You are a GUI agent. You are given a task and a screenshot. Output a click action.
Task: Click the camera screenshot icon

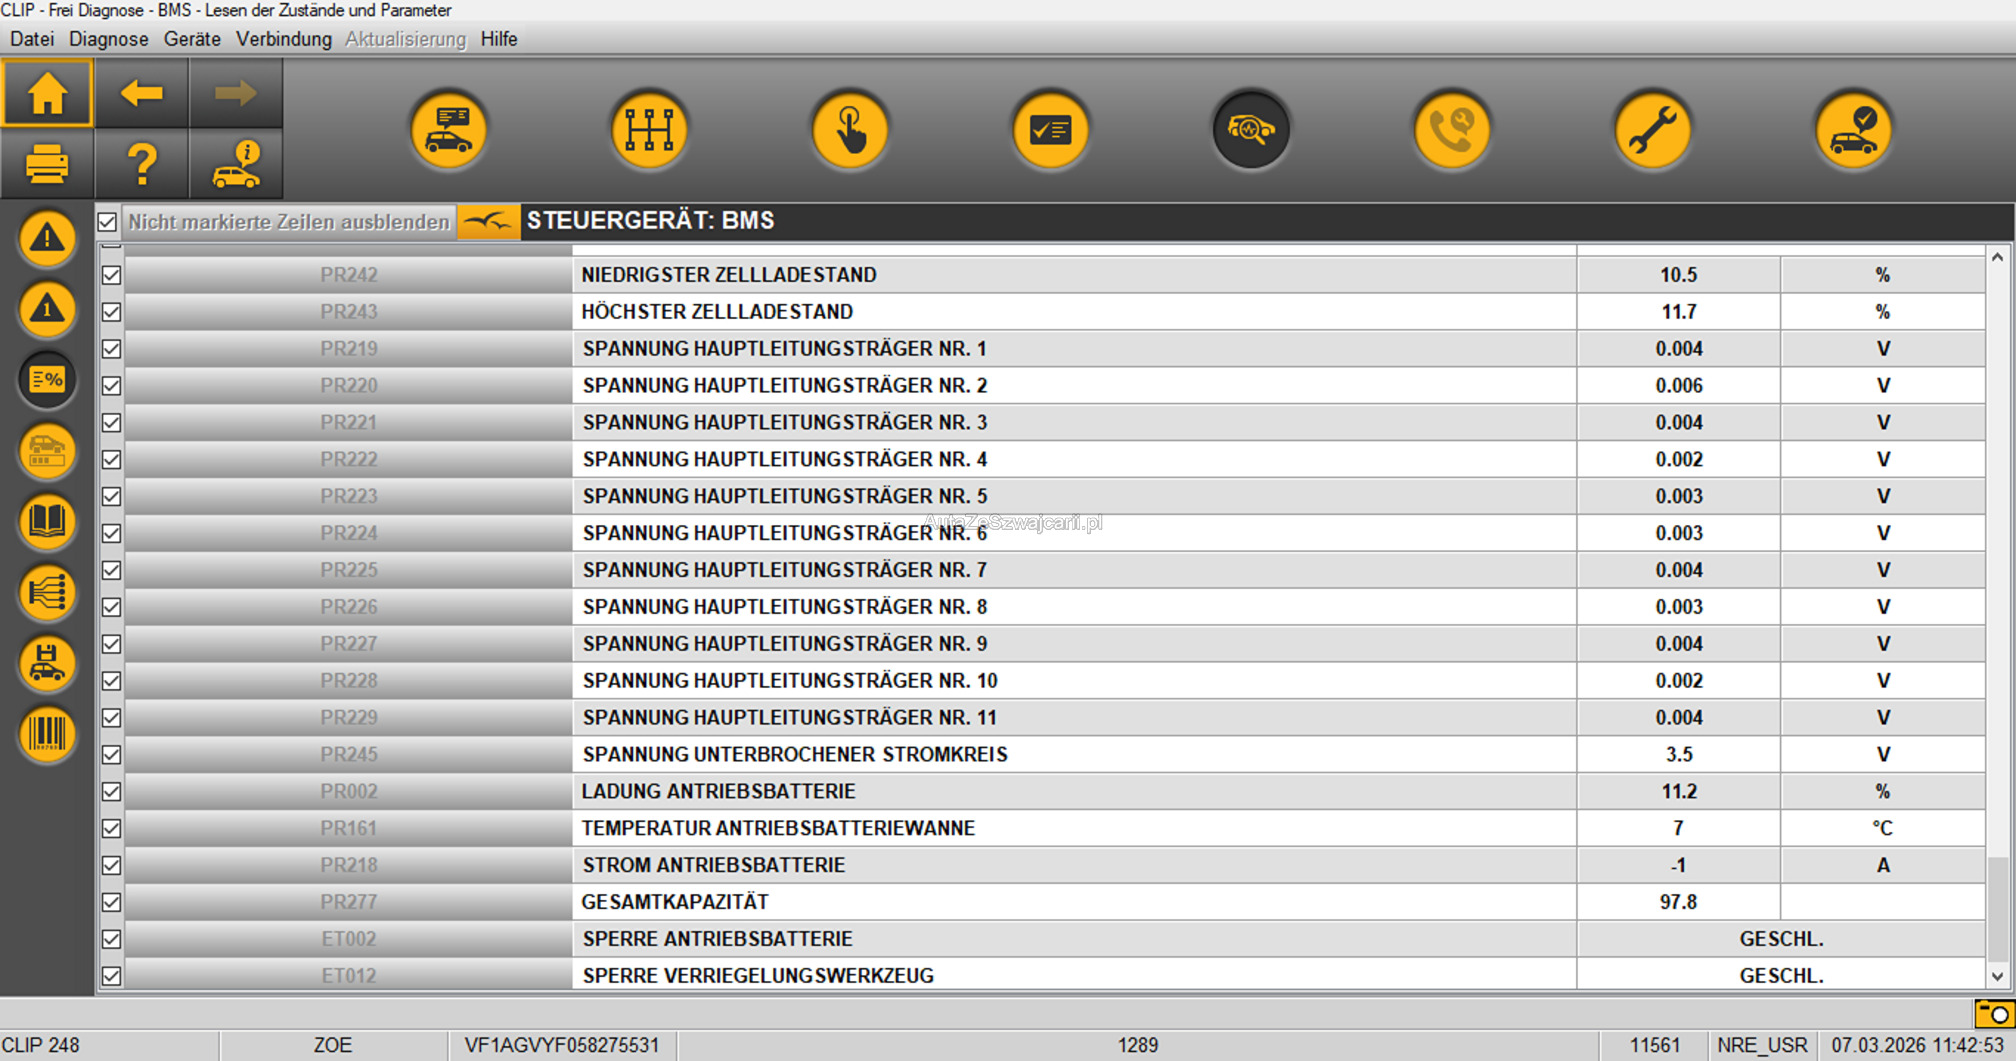[1993, 1014]
